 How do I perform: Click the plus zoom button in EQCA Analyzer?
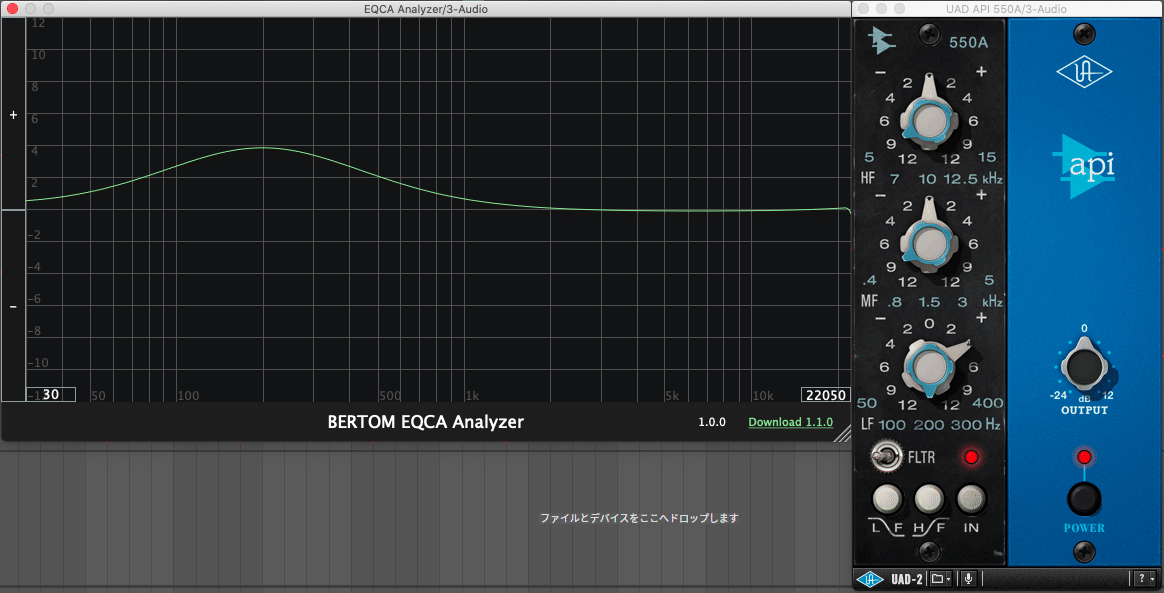coord(13,115)
